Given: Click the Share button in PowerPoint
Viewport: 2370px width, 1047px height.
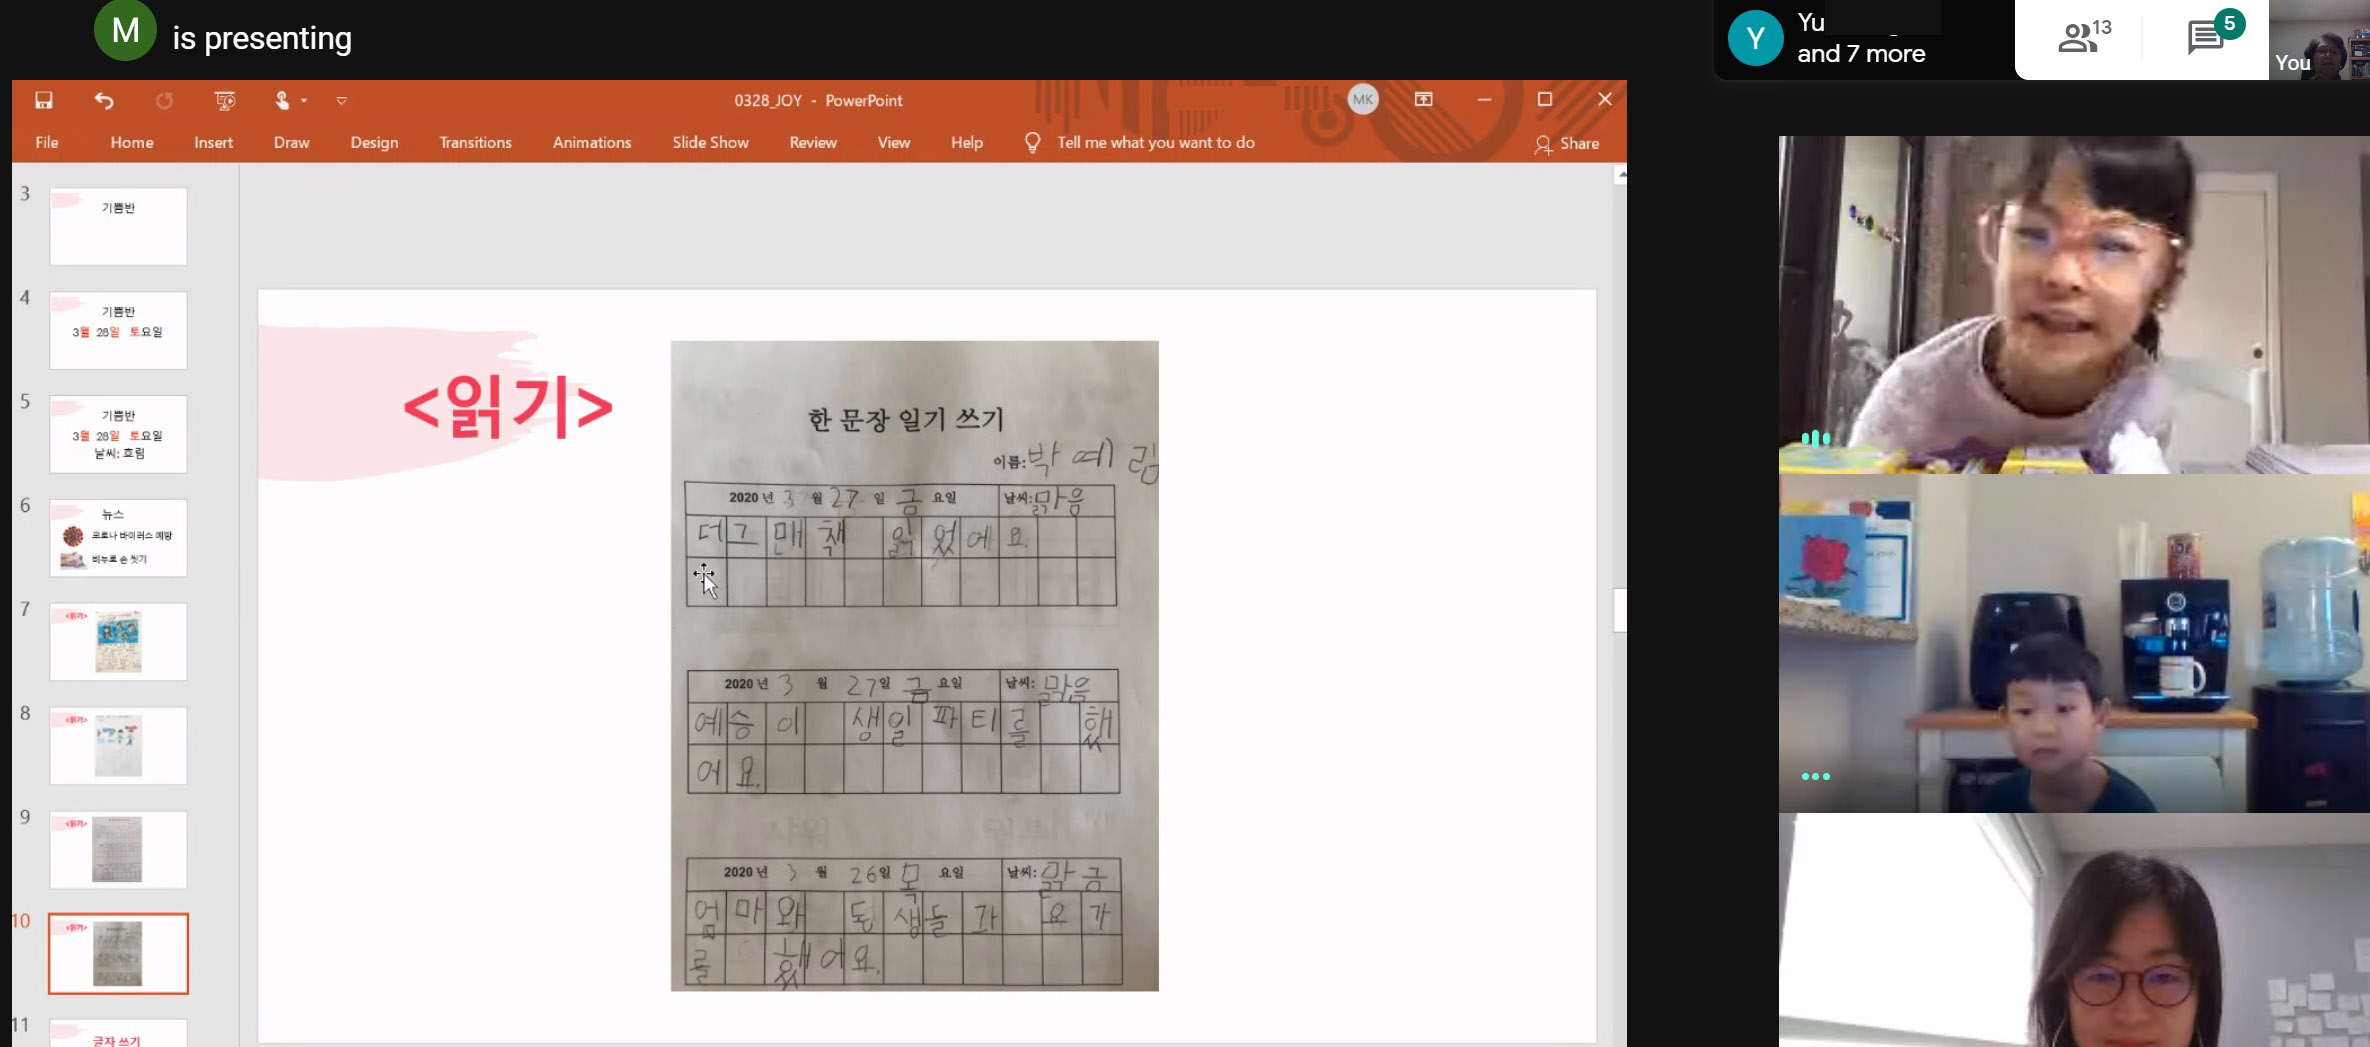Looking at the screenshot, I should (1567, 143).
